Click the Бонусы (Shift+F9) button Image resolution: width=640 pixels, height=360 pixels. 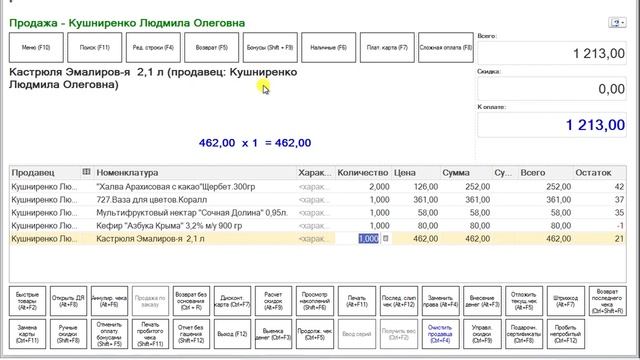(x=270, y=48)
